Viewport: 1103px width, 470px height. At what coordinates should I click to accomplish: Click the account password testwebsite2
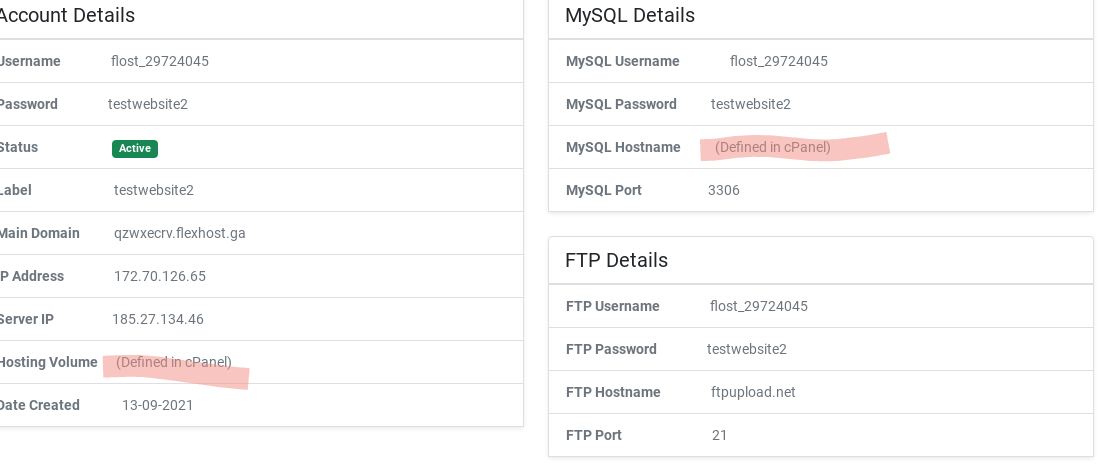[148, 104]
